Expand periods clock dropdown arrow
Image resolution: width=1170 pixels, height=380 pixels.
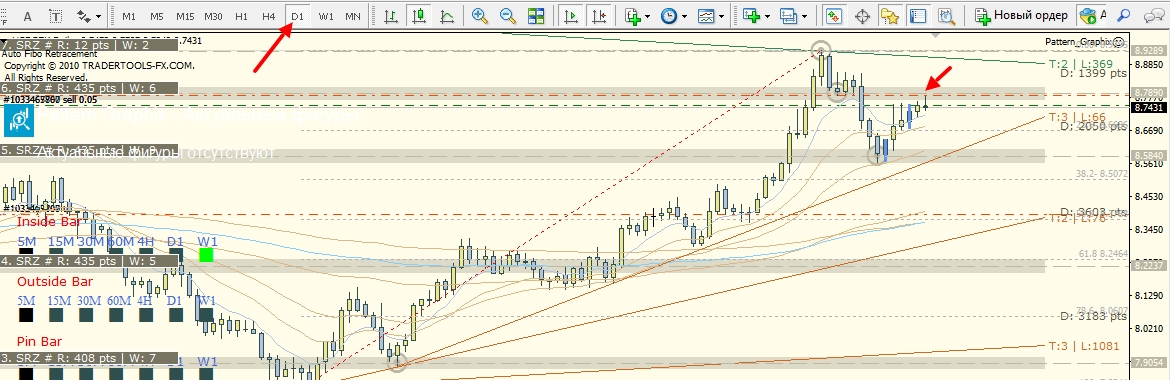(684, 16)
